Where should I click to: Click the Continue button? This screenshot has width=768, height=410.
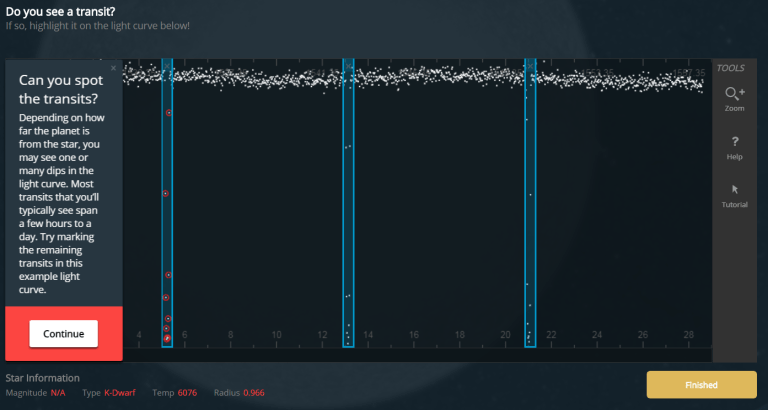[x=63, y=333]
